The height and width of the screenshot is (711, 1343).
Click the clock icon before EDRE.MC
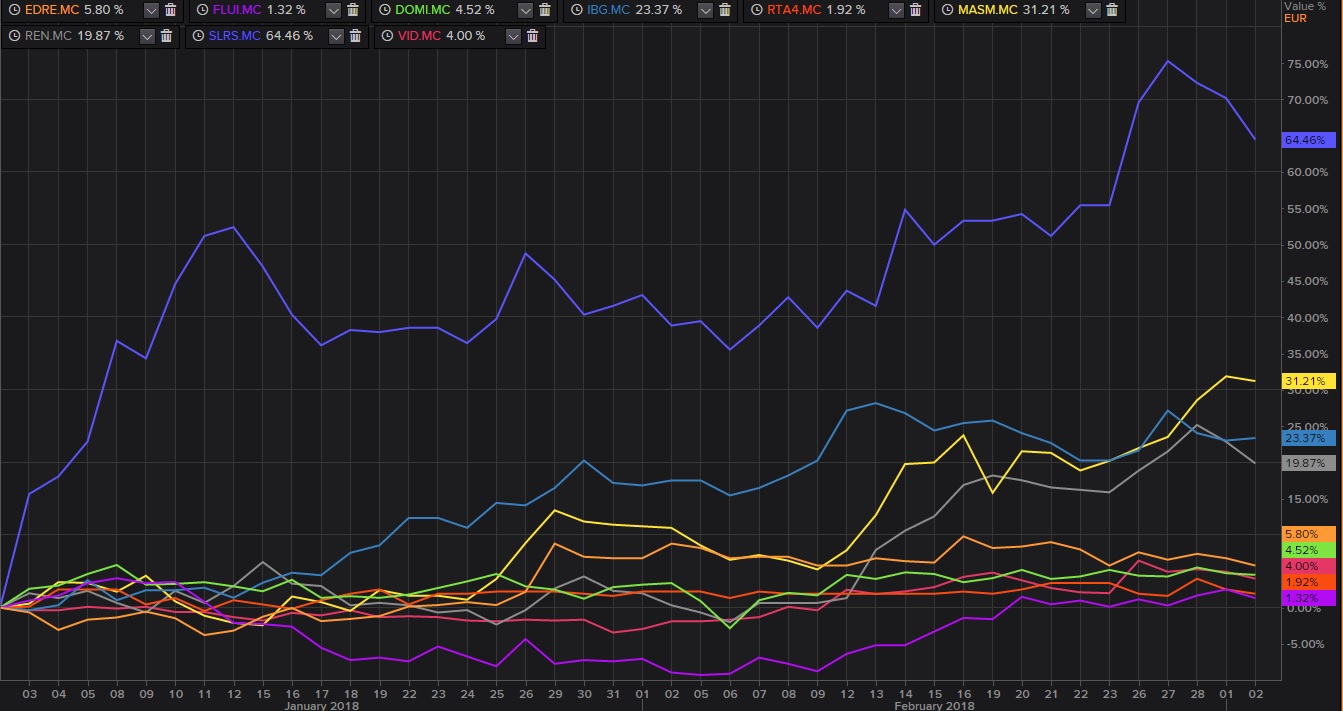(12, 10)
